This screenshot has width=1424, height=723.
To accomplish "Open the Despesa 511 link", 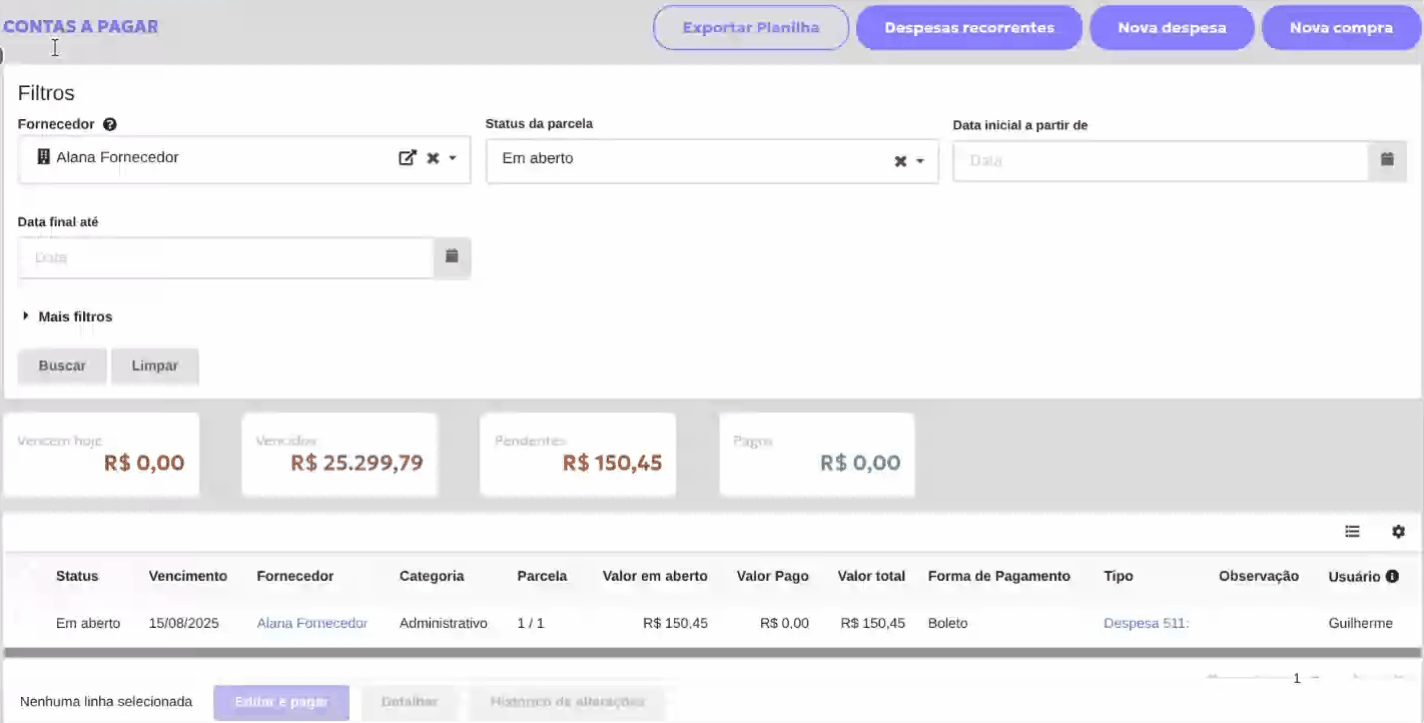I will 1145,623.
